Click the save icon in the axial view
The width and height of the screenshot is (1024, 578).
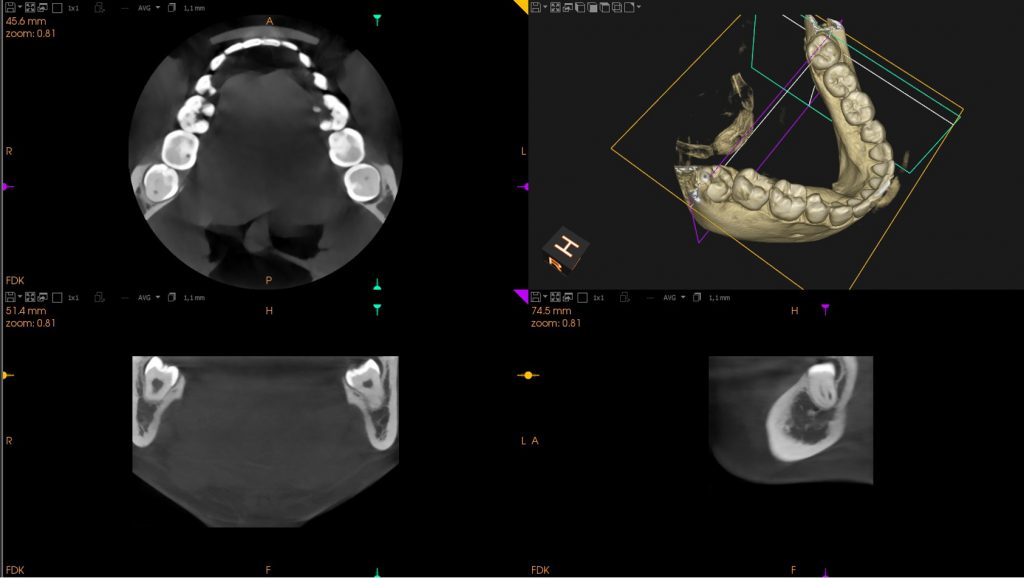(x=10, y=7)
